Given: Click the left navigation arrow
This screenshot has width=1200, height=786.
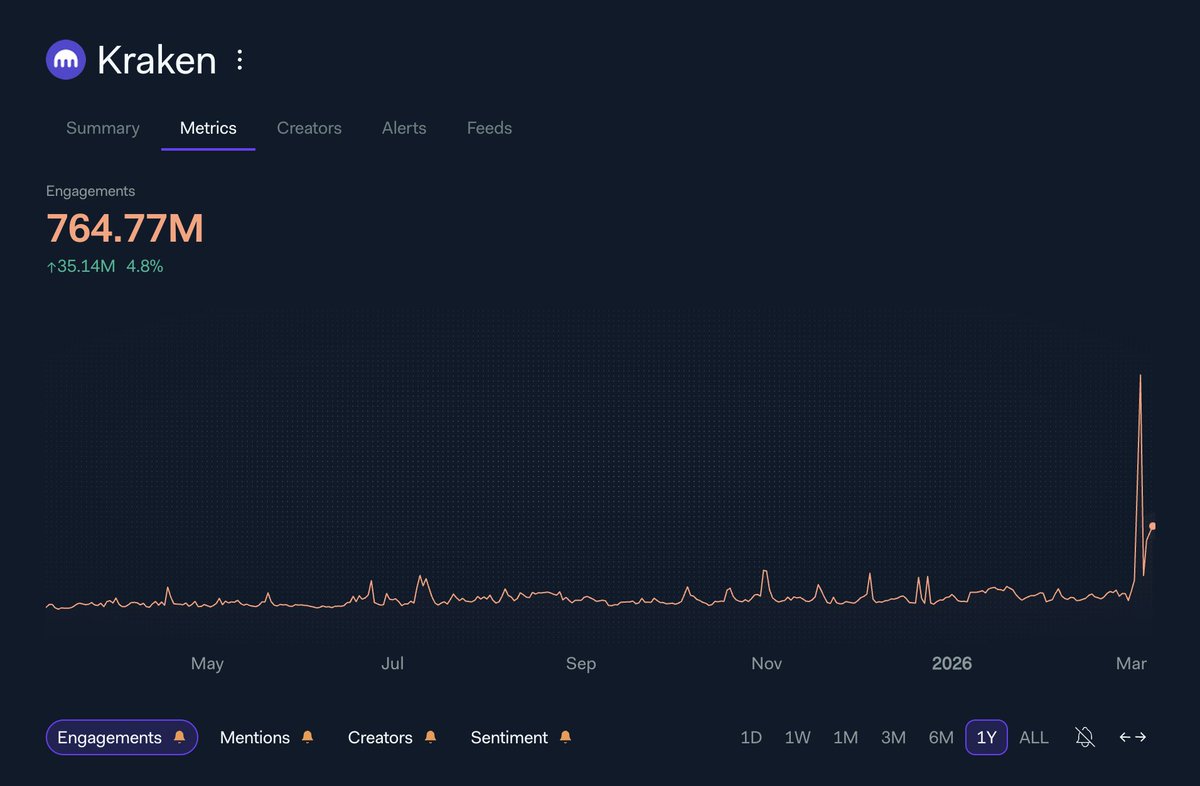Looking at the screenshot, I should (x=1124, y=737).
